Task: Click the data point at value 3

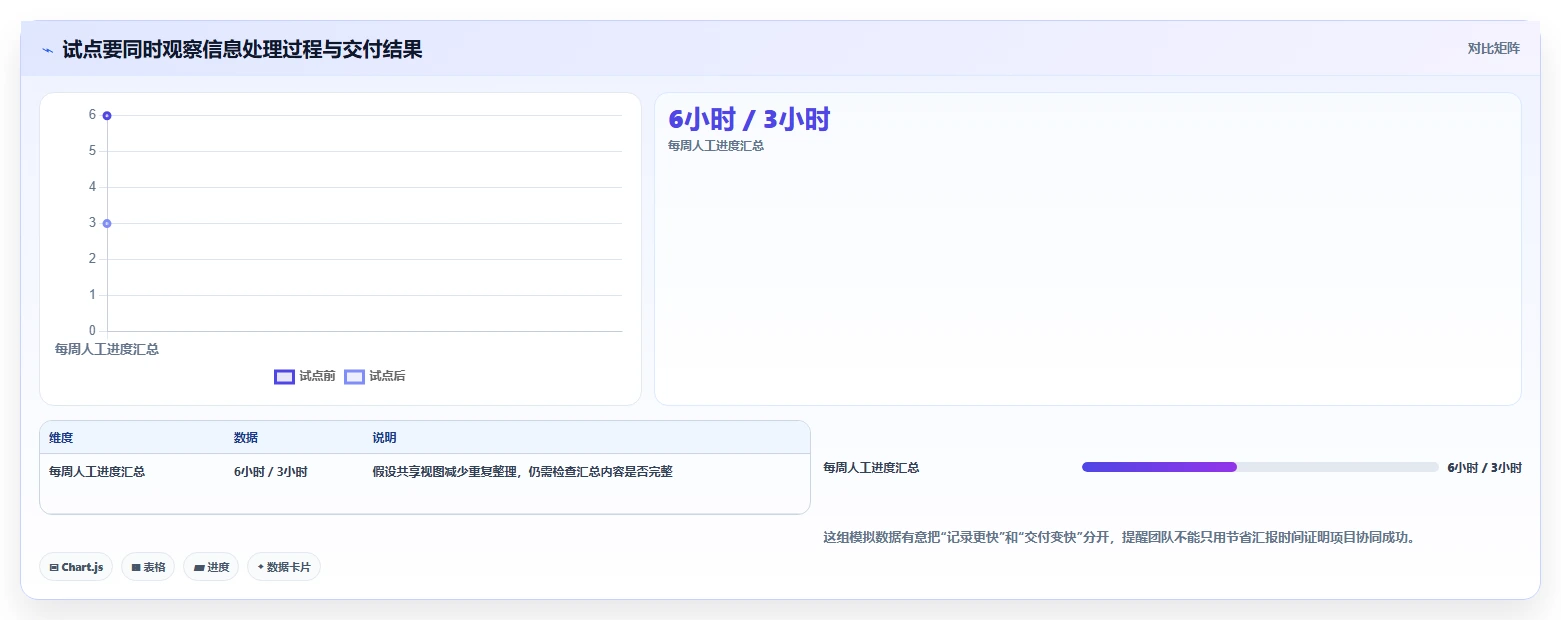Action: point(107,223)
